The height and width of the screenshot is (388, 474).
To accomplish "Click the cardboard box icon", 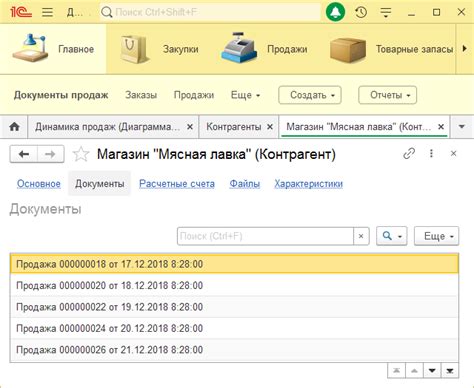I will 348,50.
